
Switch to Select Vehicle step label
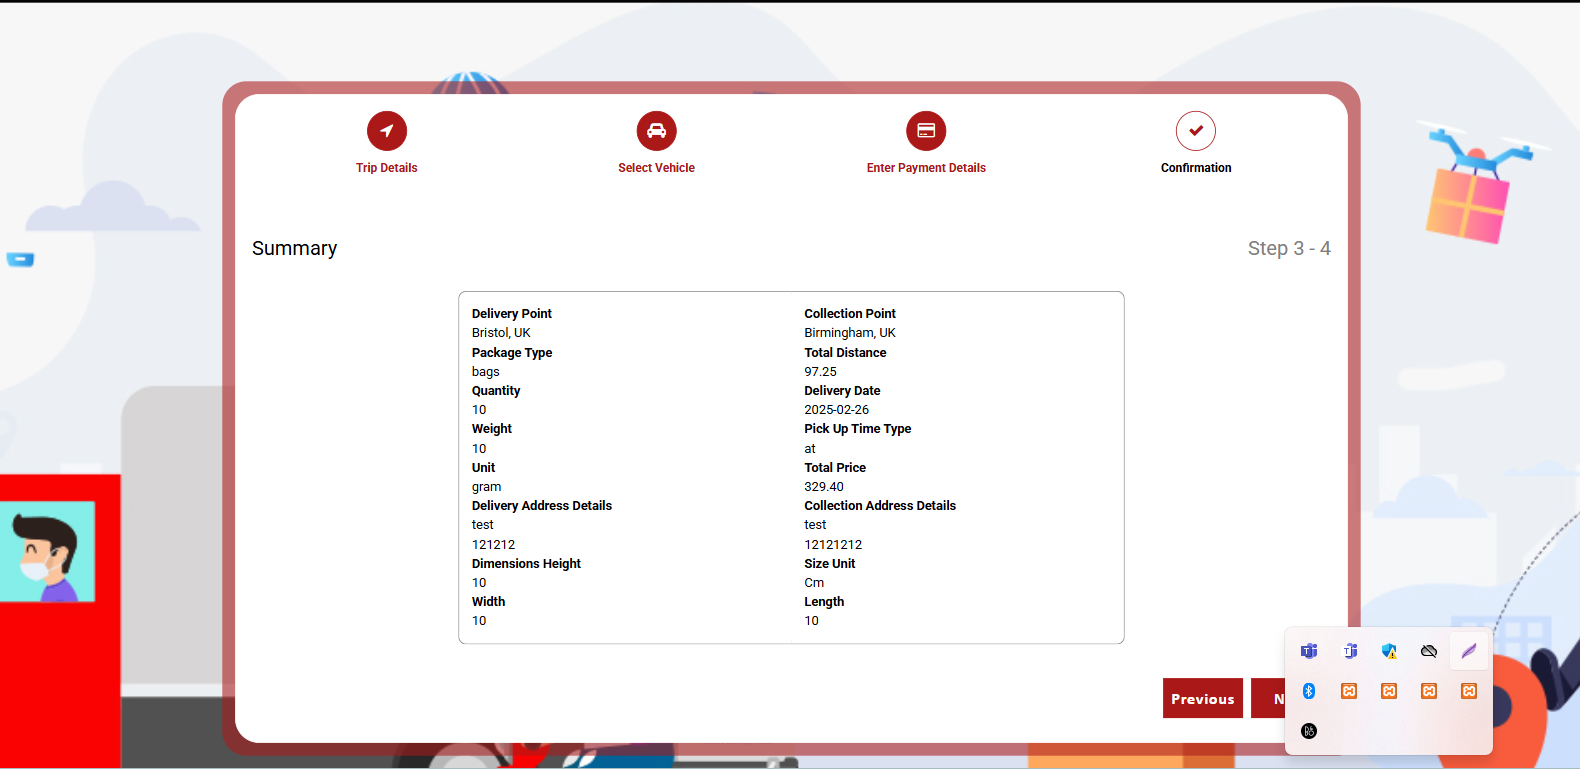(x=656, y=168)
